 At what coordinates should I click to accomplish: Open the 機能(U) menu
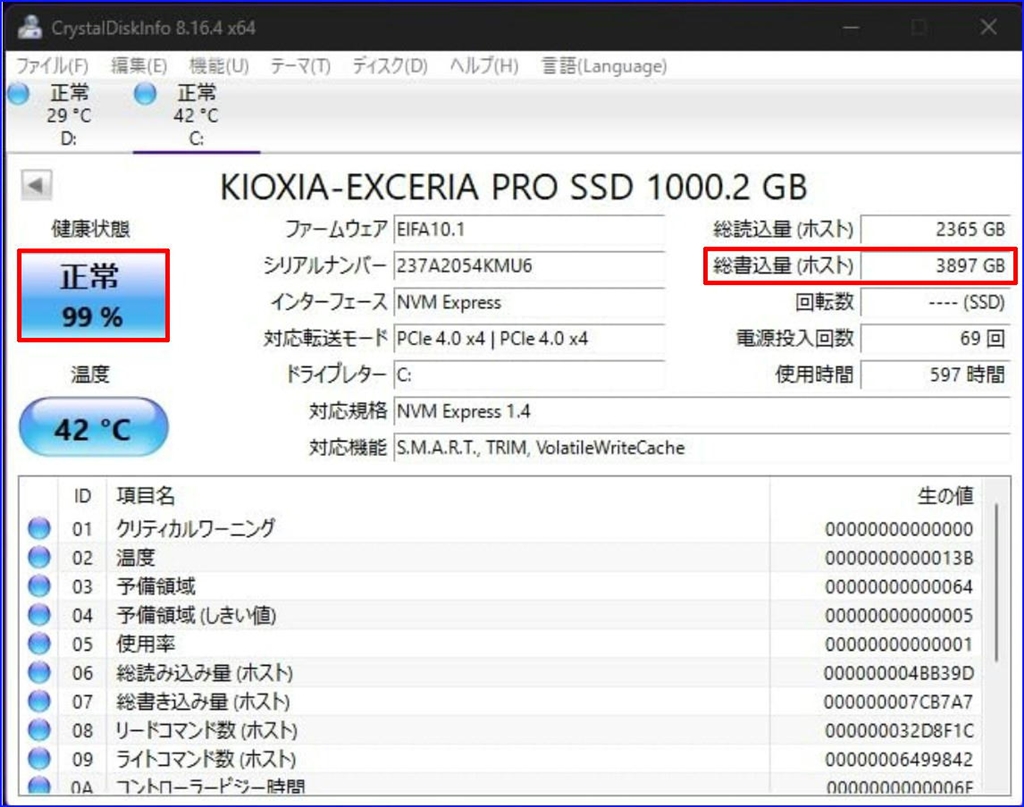(219, 66)
